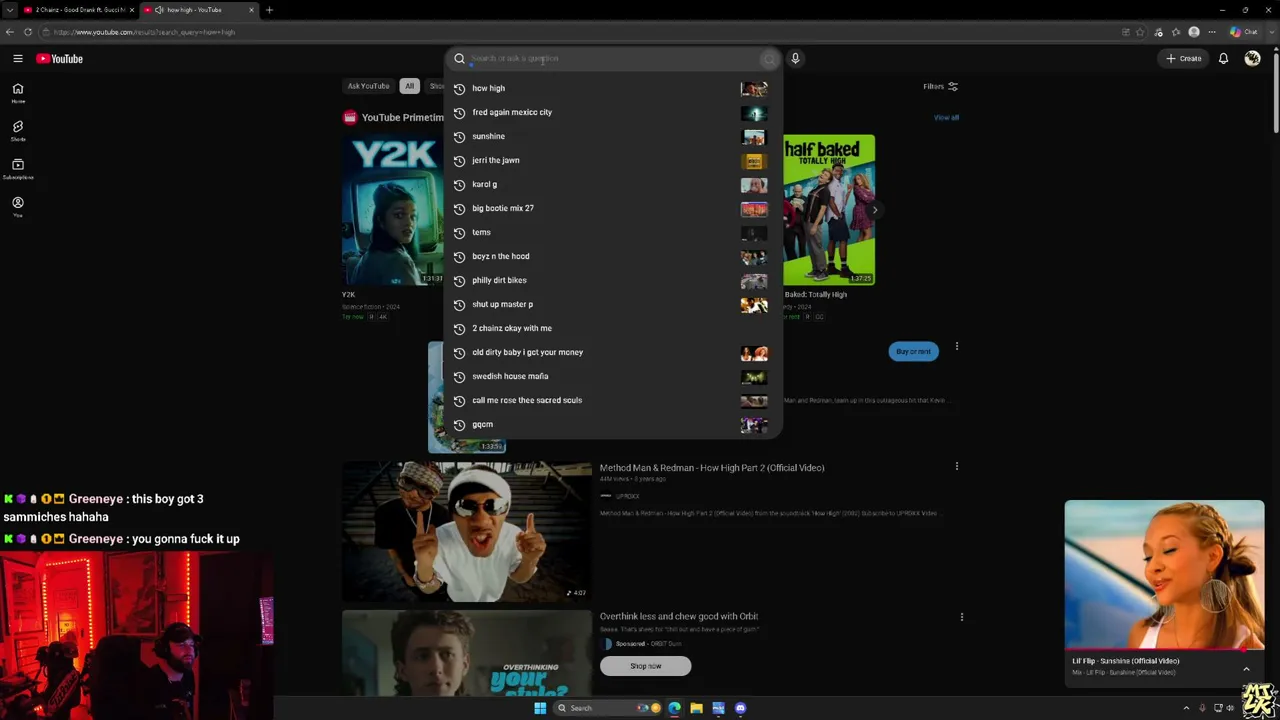1280x720 pixels.
Task: Open the YouTube guide hamburger menu
Action: click(x=18, y=59)
